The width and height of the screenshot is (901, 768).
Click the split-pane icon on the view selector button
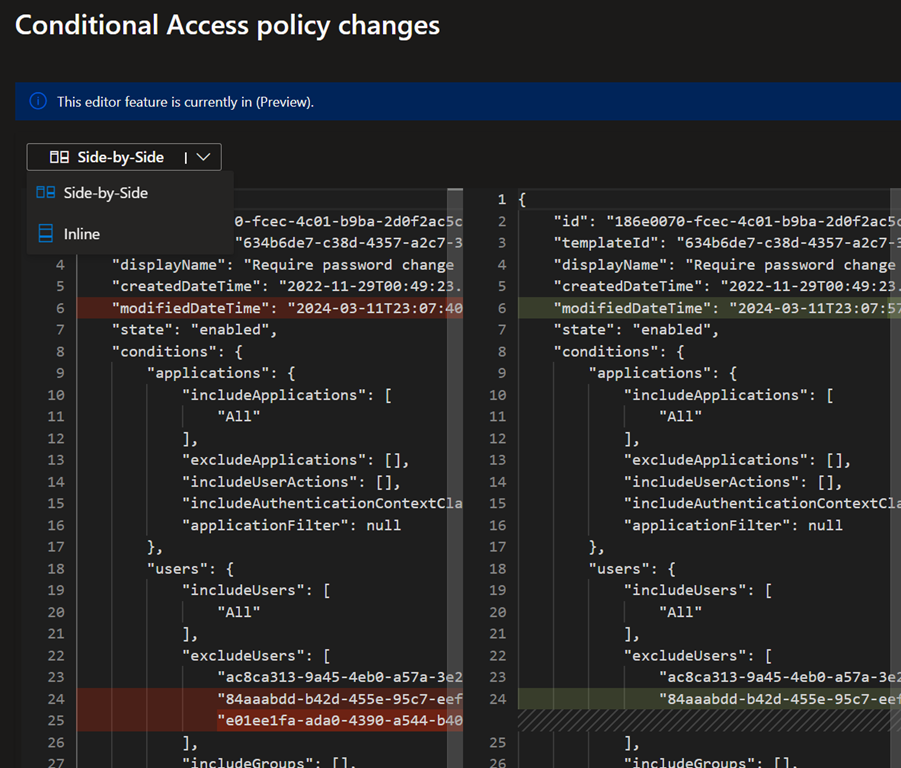coord(59,157)
